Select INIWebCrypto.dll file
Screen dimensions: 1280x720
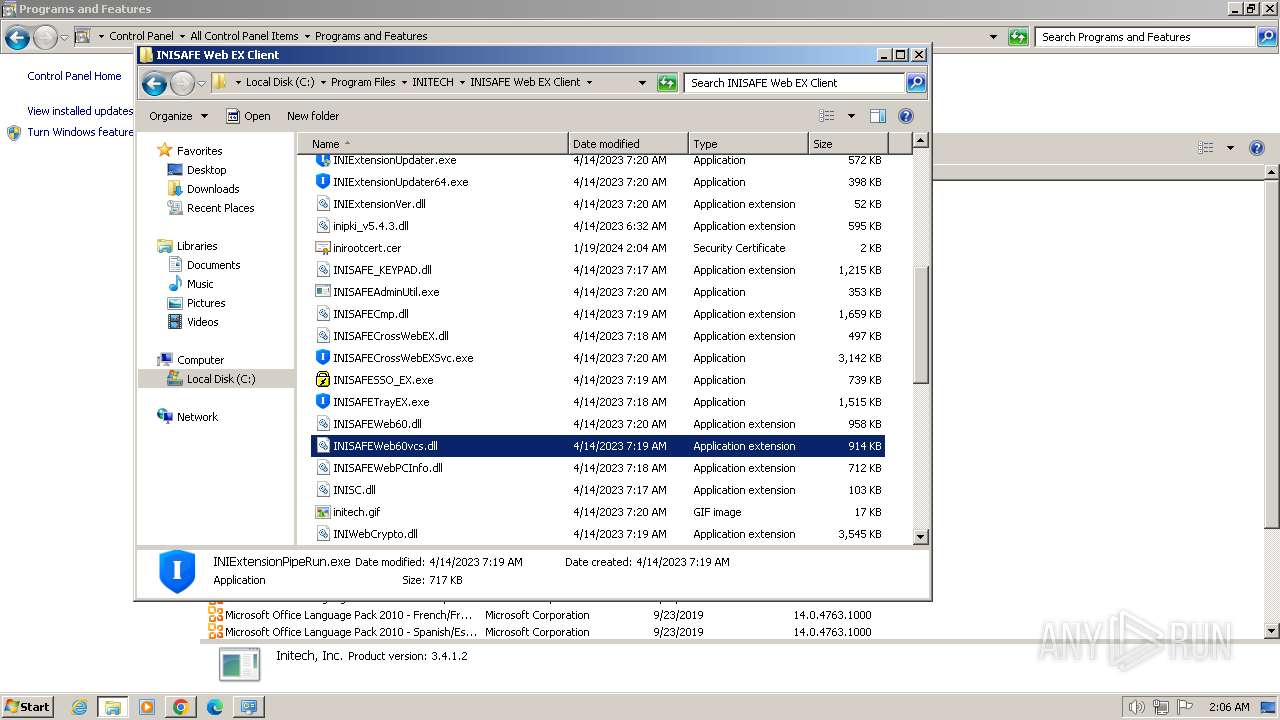(375, 534)
